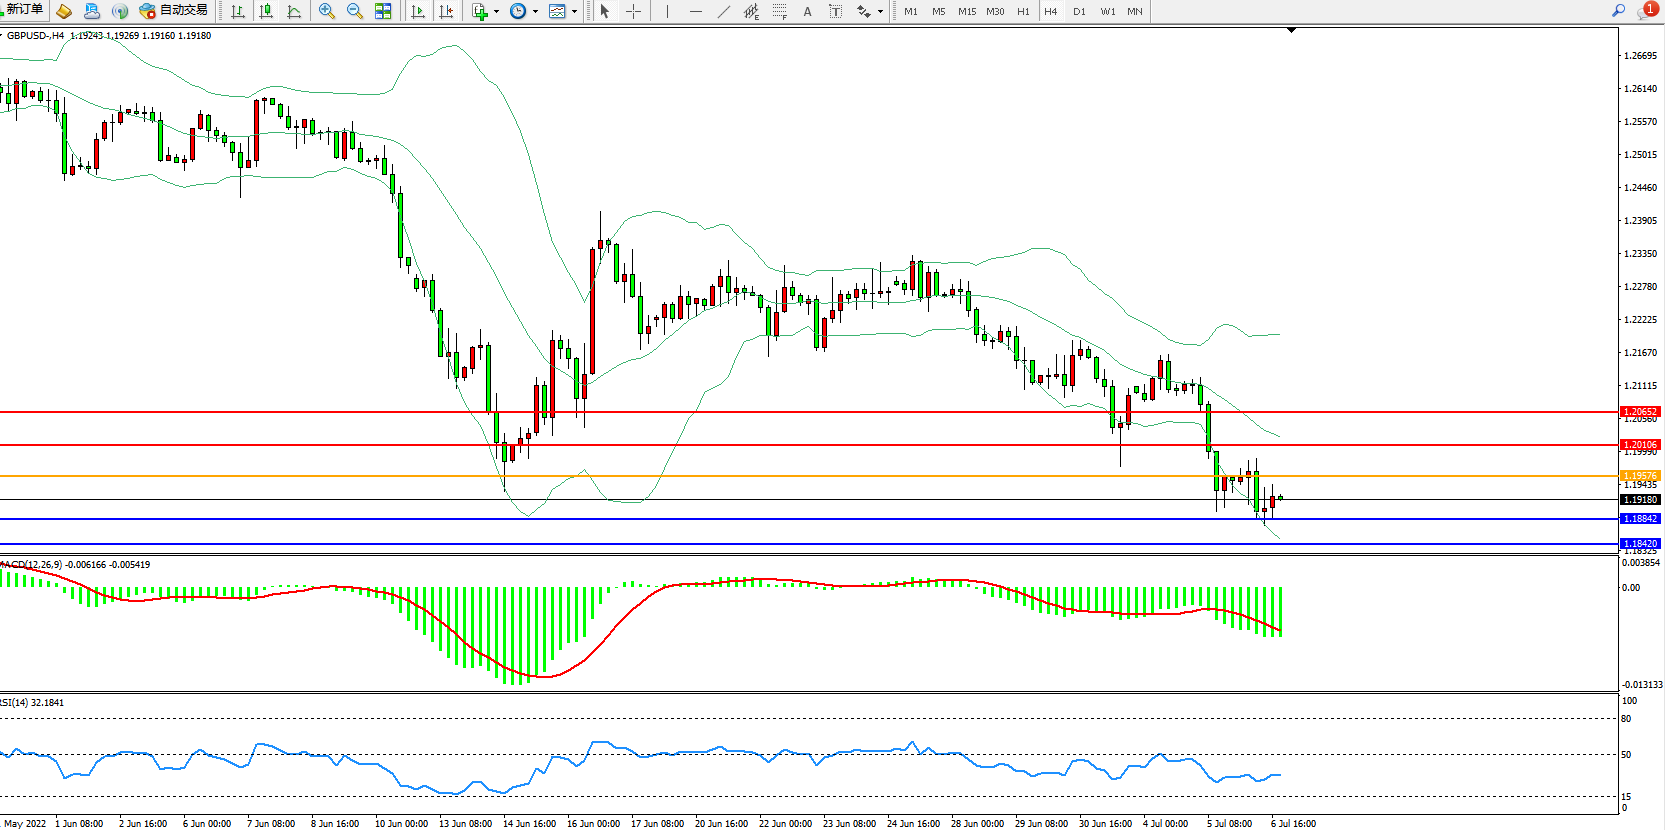Select the crosshair tool

(633, 12)
